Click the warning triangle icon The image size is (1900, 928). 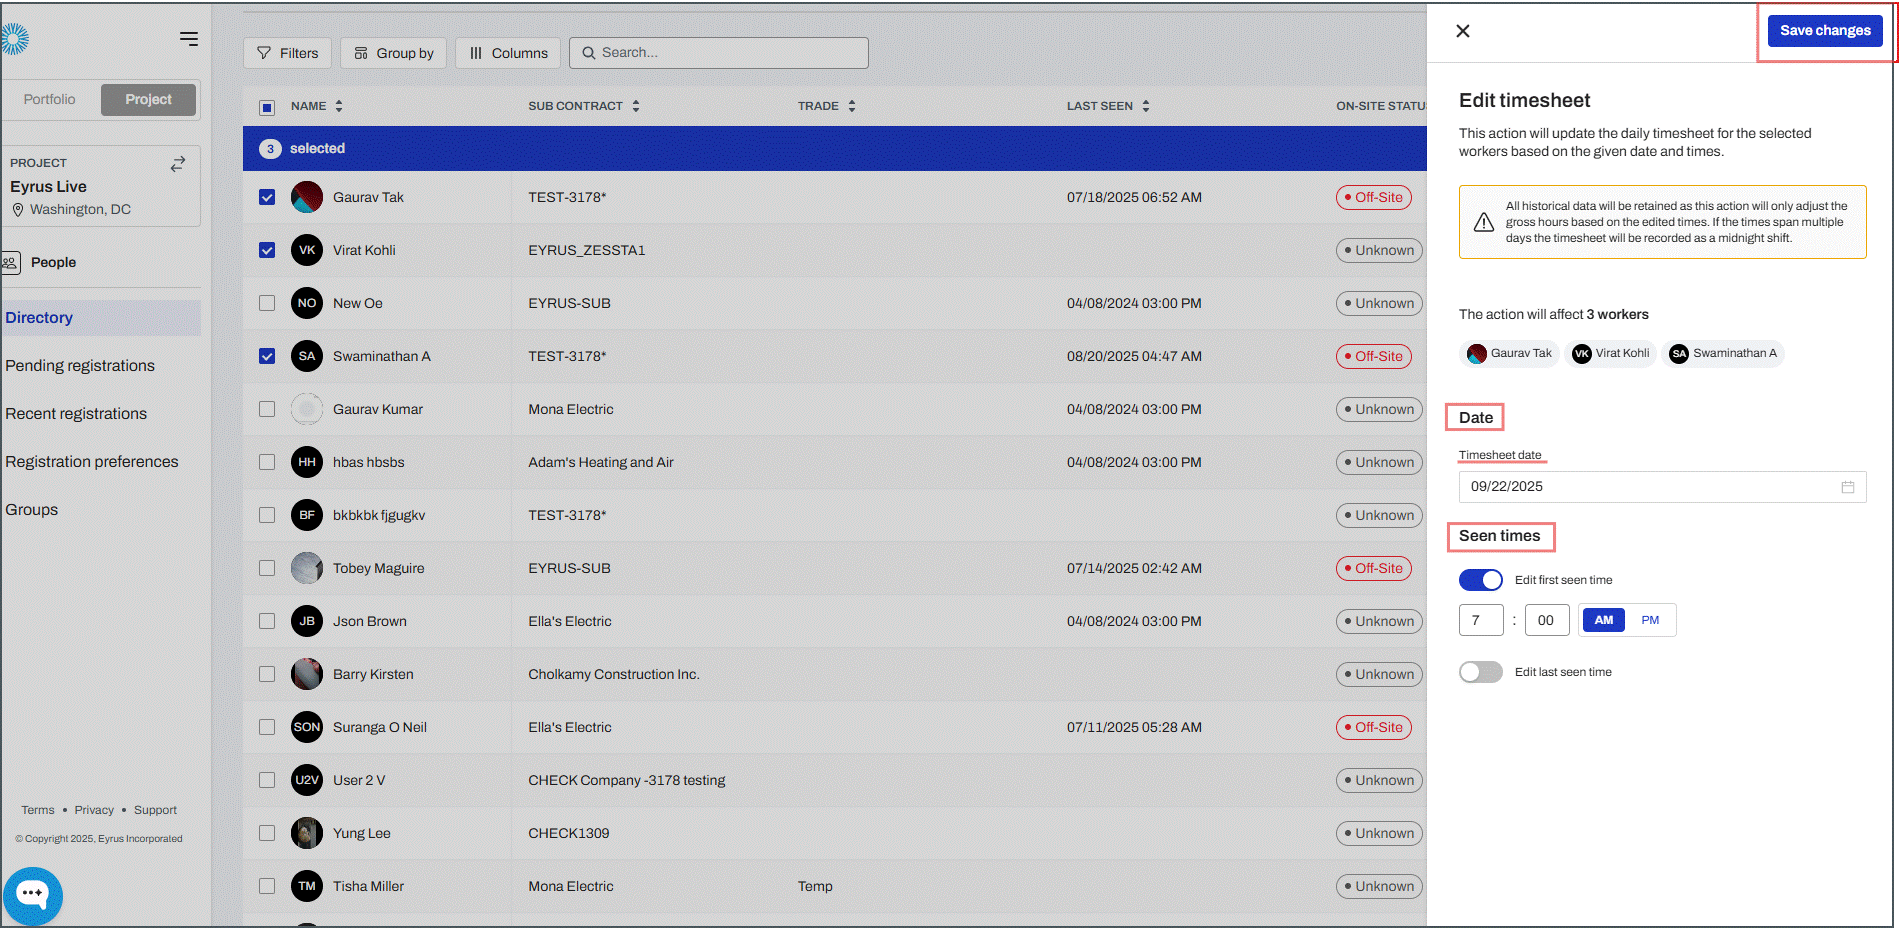(1484, 222)
